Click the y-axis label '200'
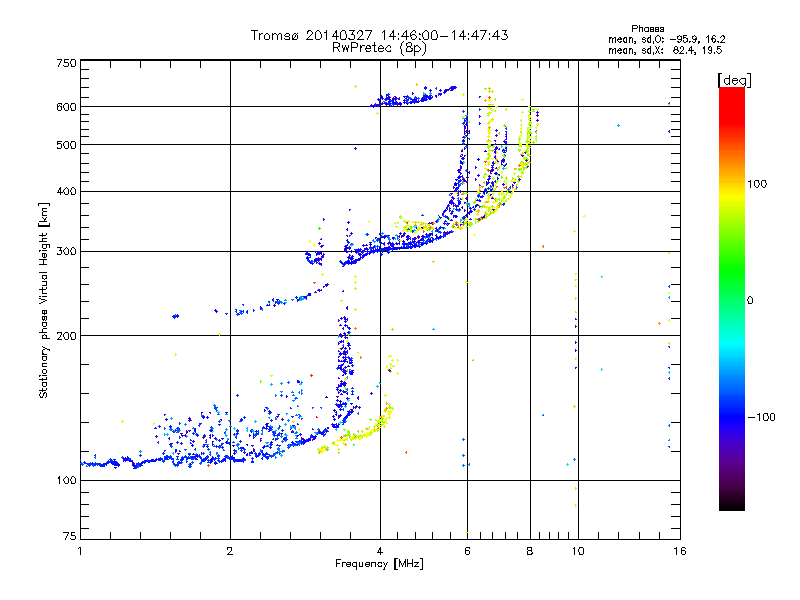This screenshot has height=600, width=800. (66, 336)
